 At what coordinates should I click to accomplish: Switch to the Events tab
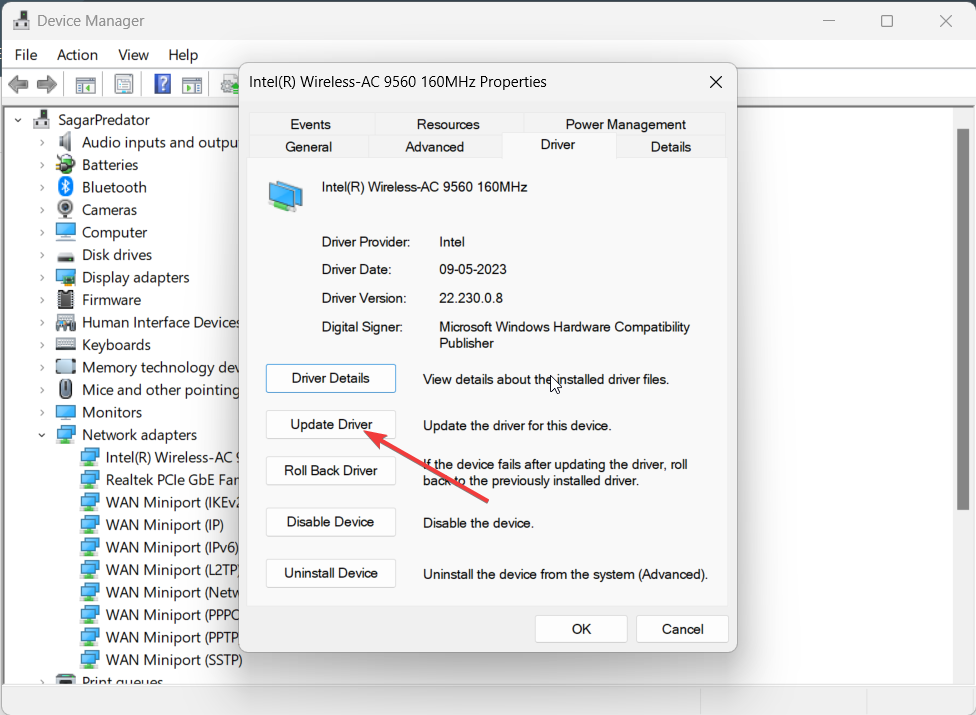pos(311,124)
